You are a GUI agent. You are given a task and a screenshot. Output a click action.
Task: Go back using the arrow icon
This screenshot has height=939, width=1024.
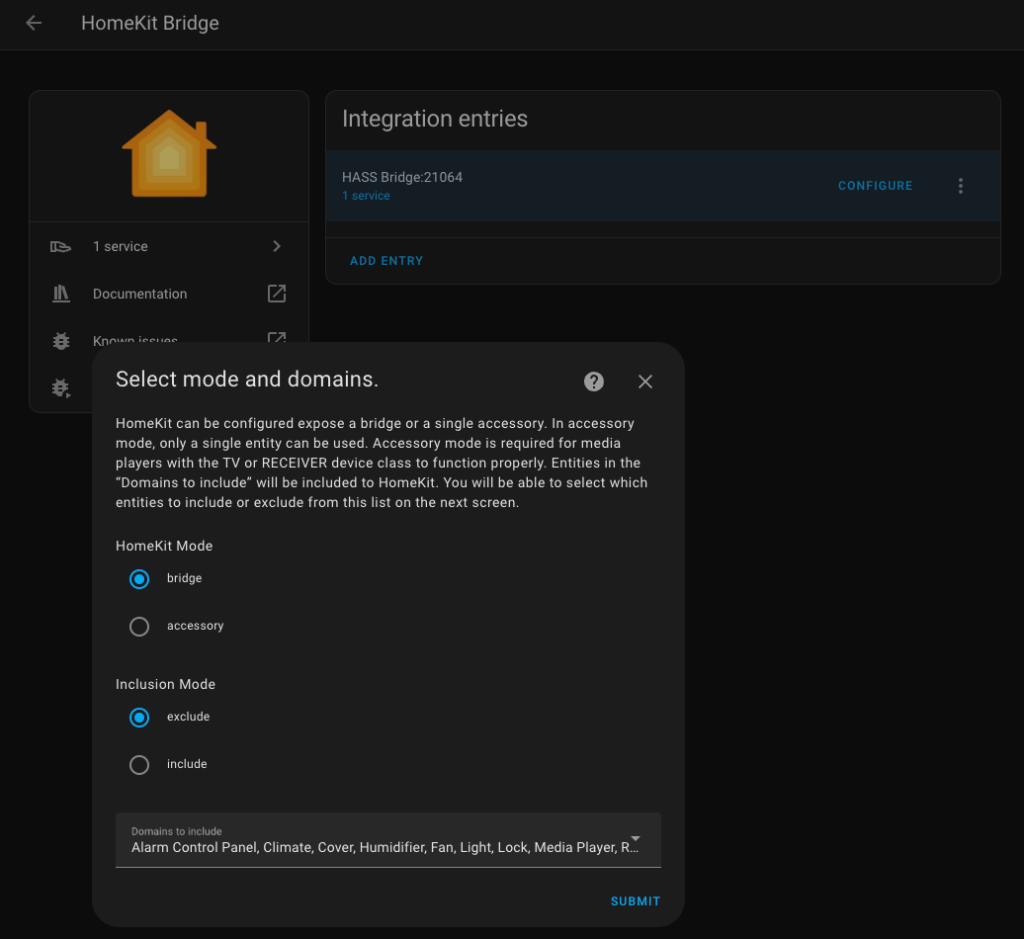click(33, 23)
